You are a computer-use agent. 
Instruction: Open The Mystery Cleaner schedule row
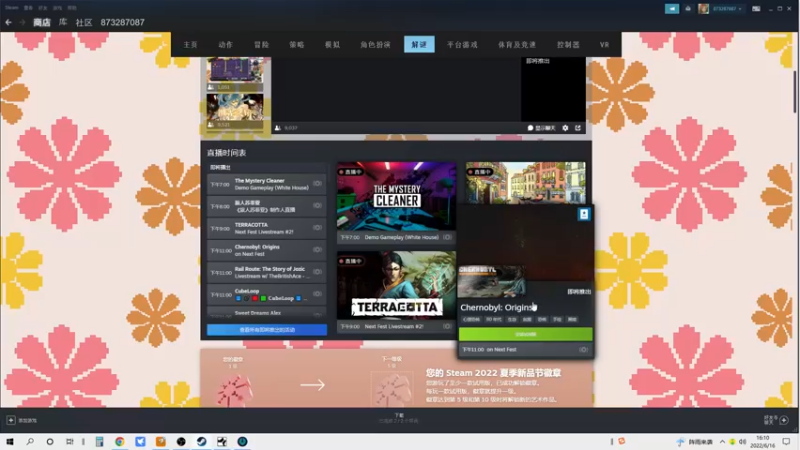(266, 184)
